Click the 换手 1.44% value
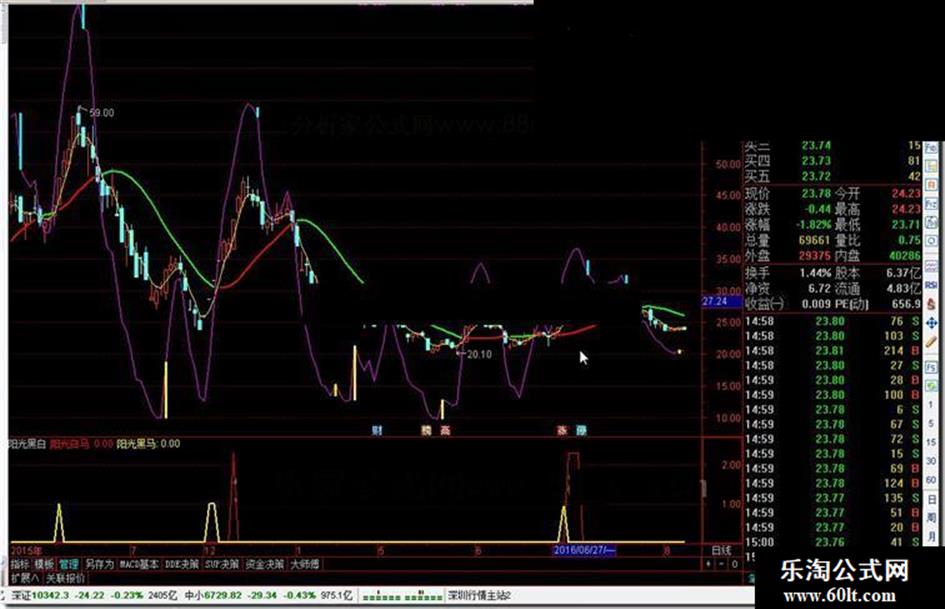This screenshot has height=609, width=945. click(x=815, y=273)
